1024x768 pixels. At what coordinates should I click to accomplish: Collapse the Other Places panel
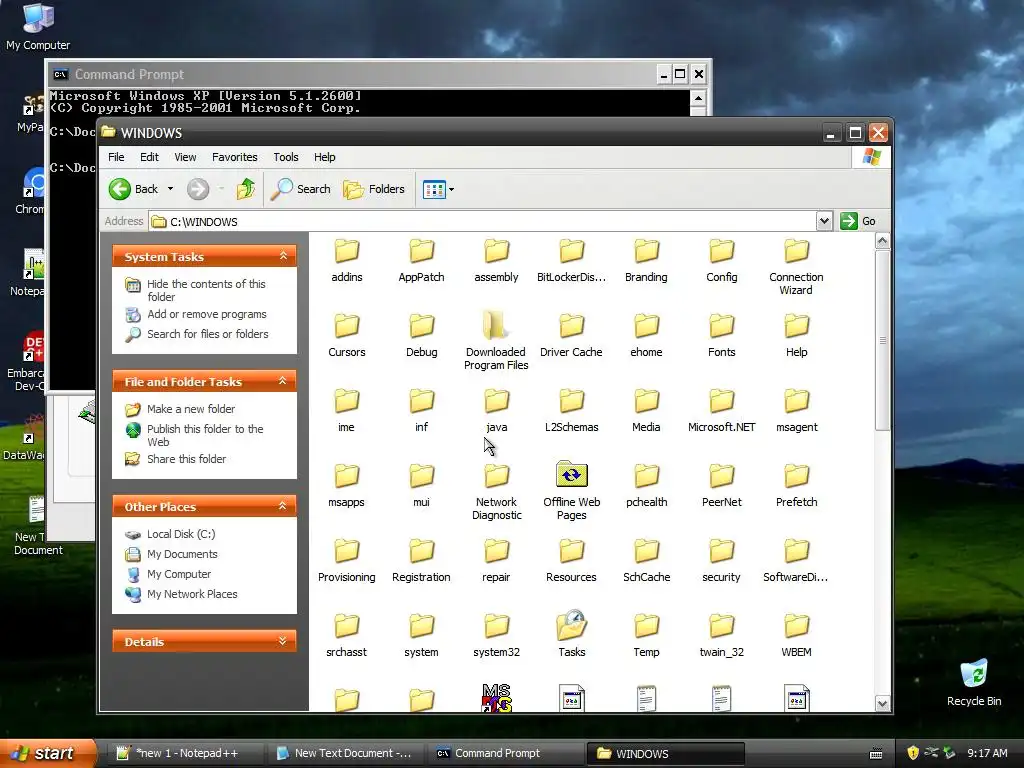[283, 506]
